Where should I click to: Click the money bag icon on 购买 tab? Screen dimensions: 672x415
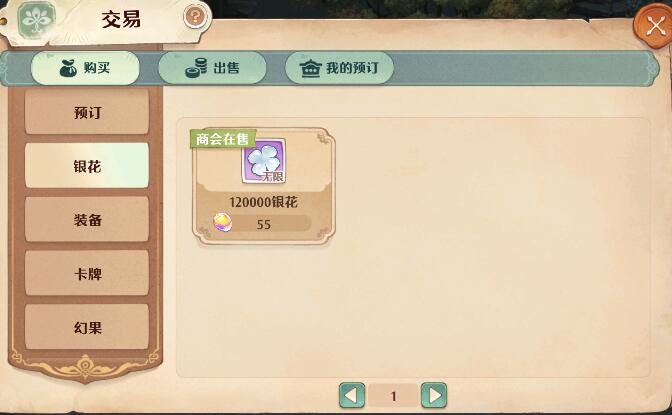point(68,68)
